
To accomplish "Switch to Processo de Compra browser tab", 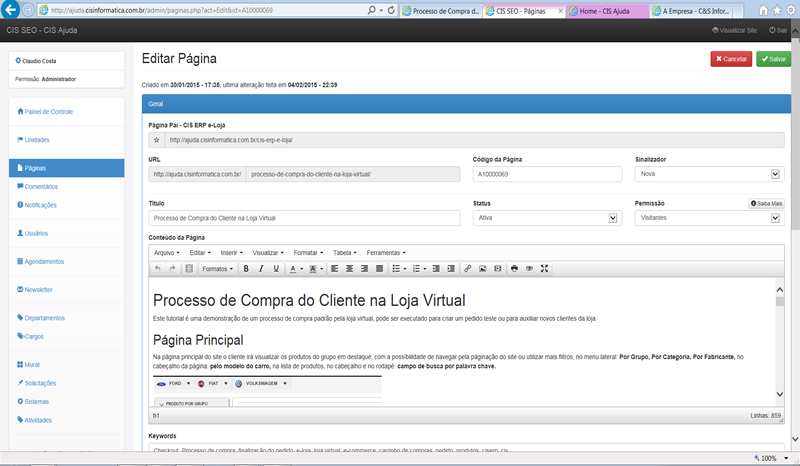I will pyautogui.click(x=441, y=11).
